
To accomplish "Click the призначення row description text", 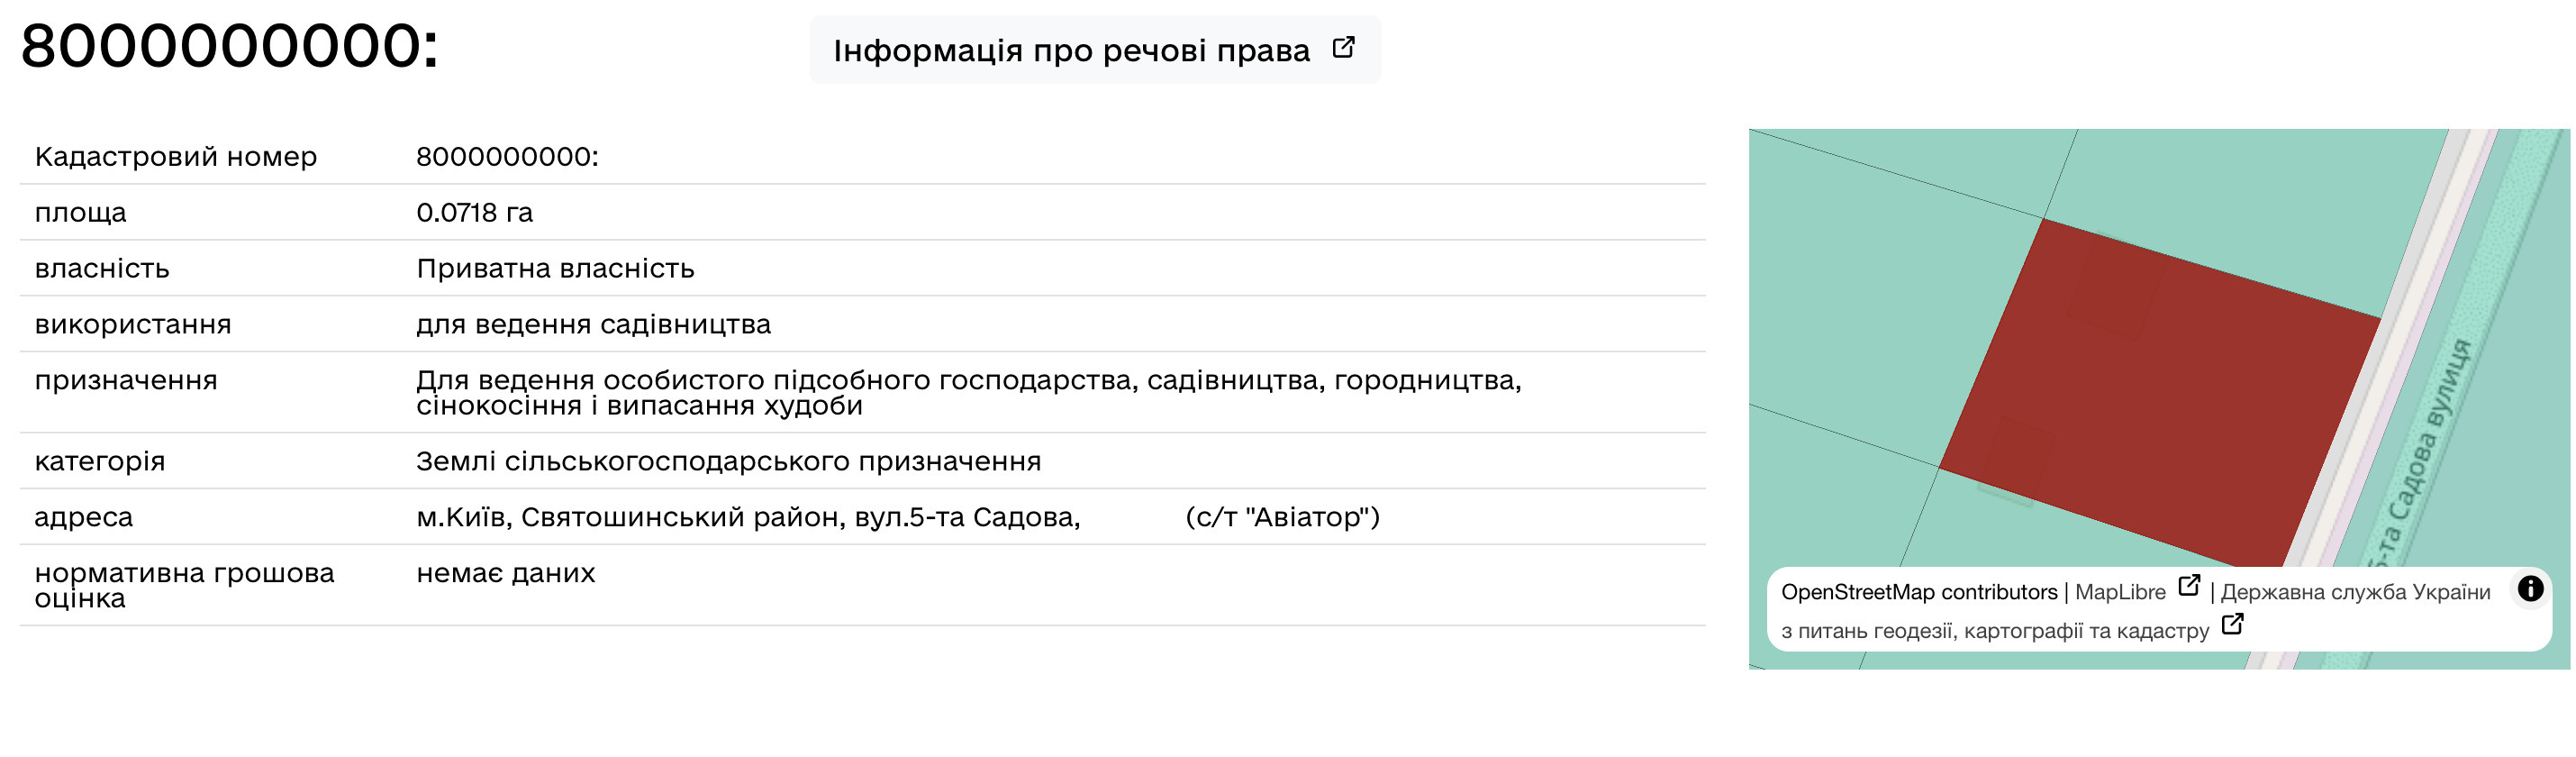I will pos(968,393).
